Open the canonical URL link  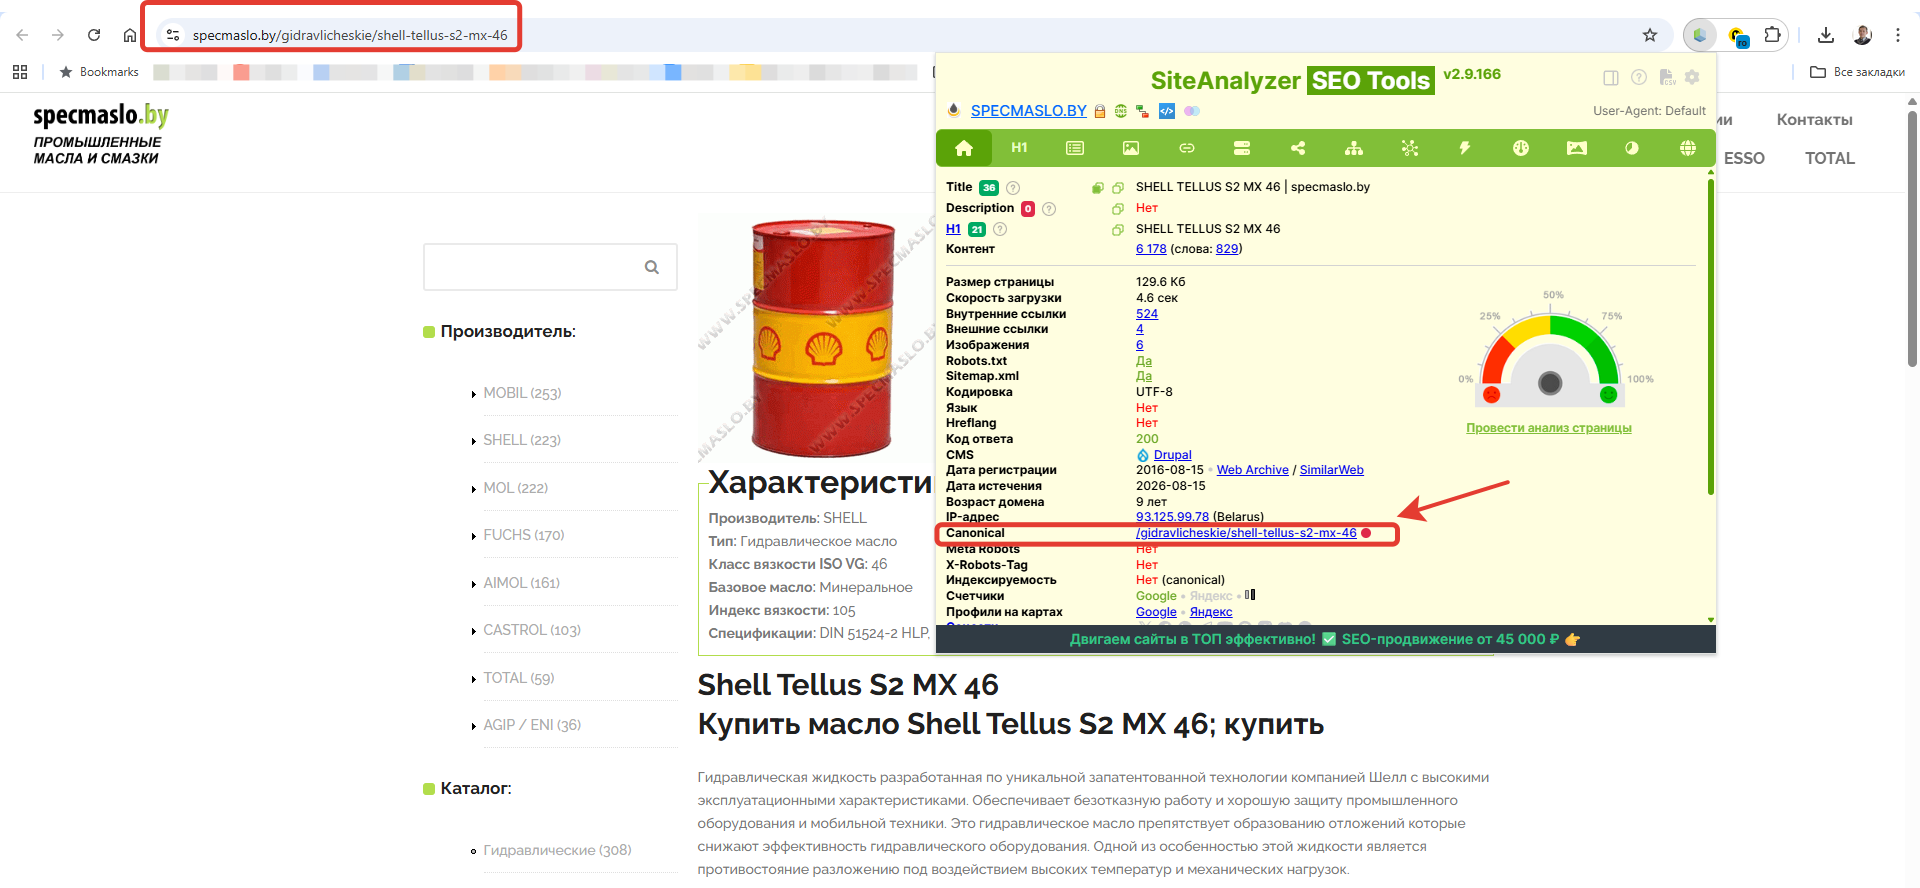tap(1246, 533)
